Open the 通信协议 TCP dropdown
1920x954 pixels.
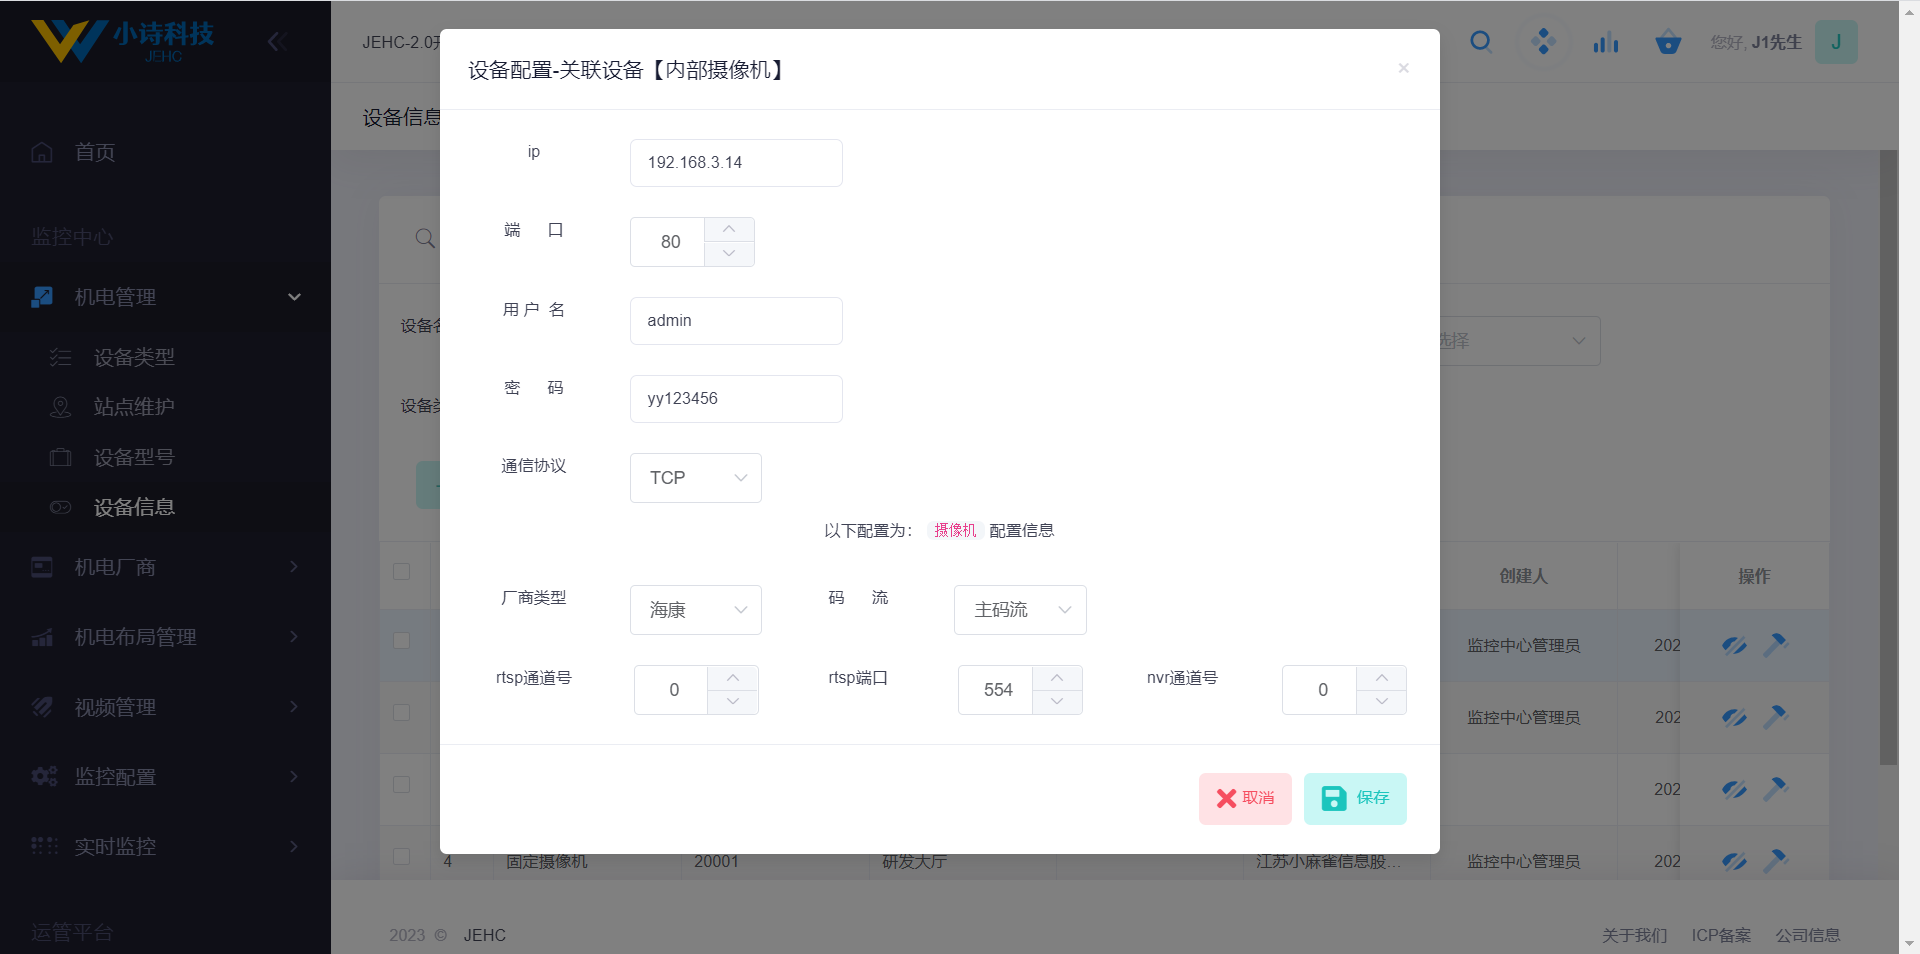pyautogui.click(x=696, y=478)
